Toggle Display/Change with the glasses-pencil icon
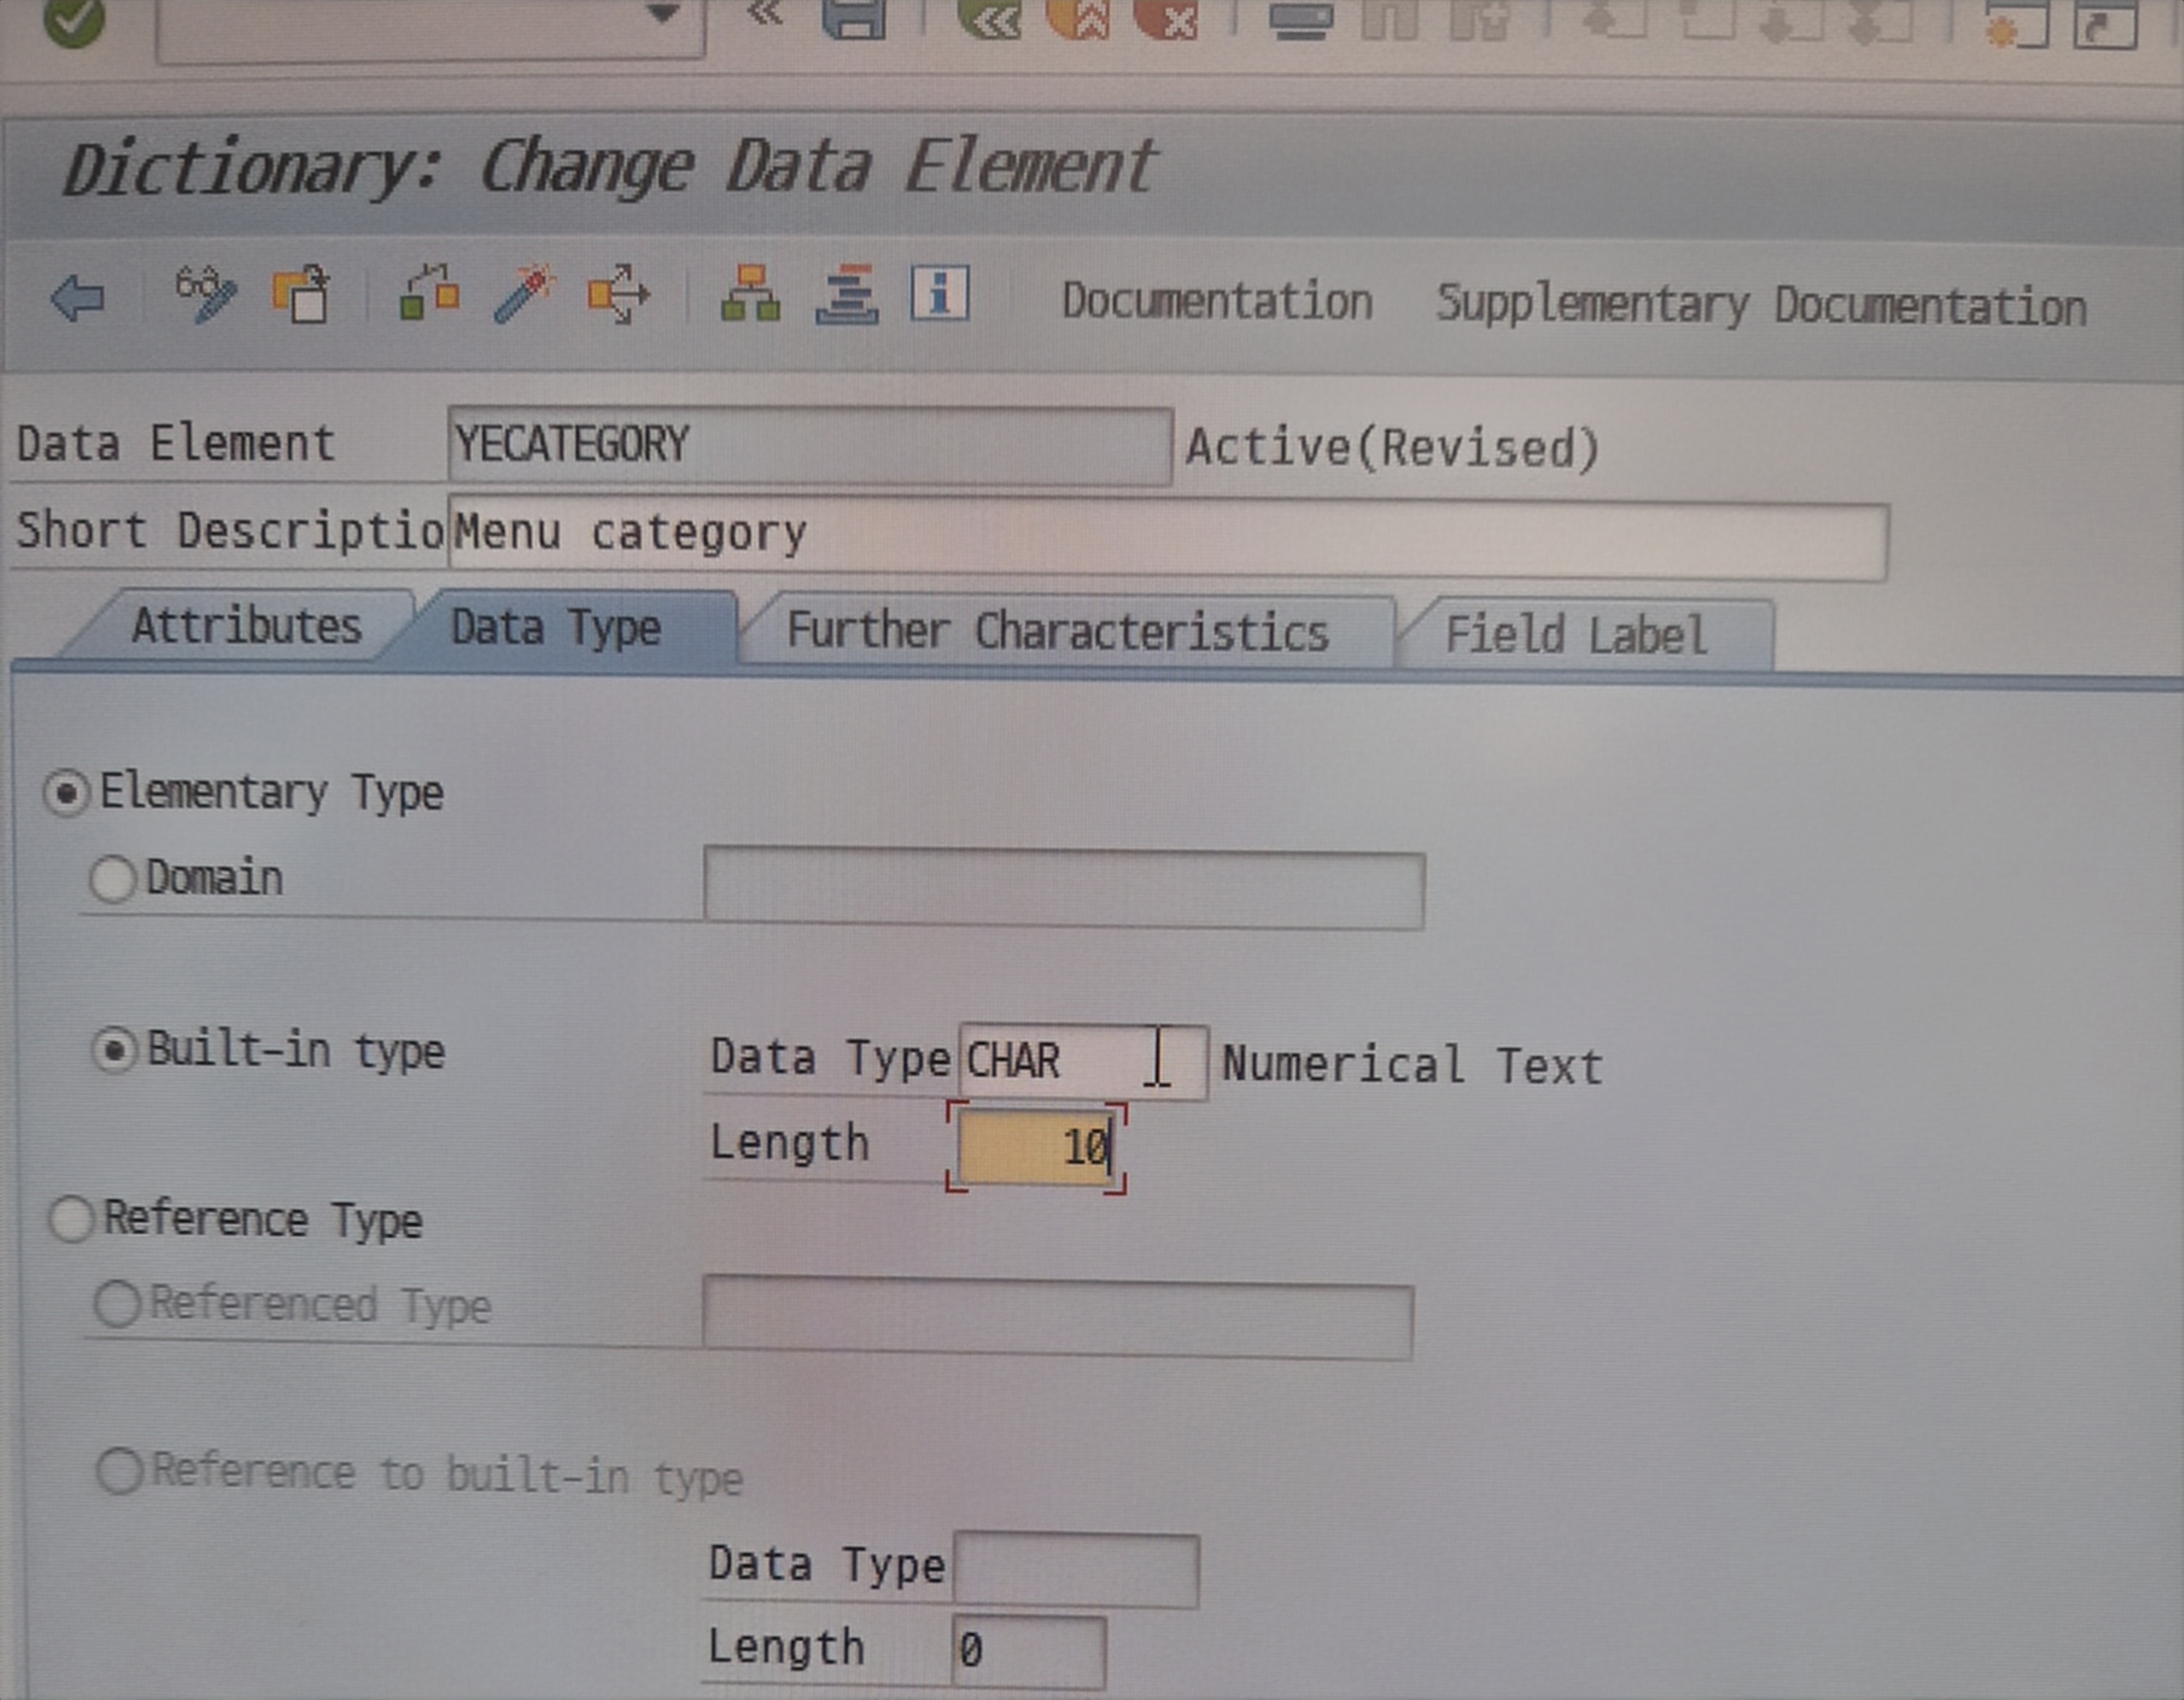Screen dimensions: 2184x1700 (206, 294)
